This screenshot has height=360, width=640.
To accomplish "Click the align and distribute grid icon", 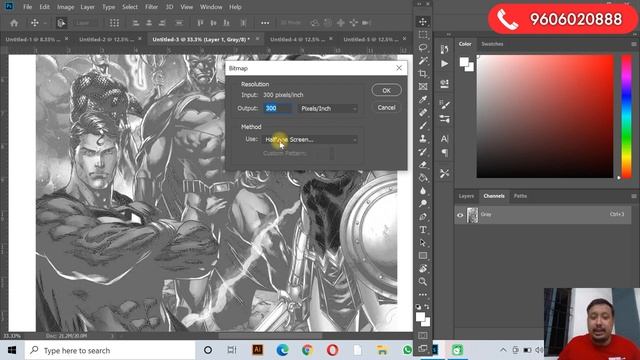I will tap(114, 23).
